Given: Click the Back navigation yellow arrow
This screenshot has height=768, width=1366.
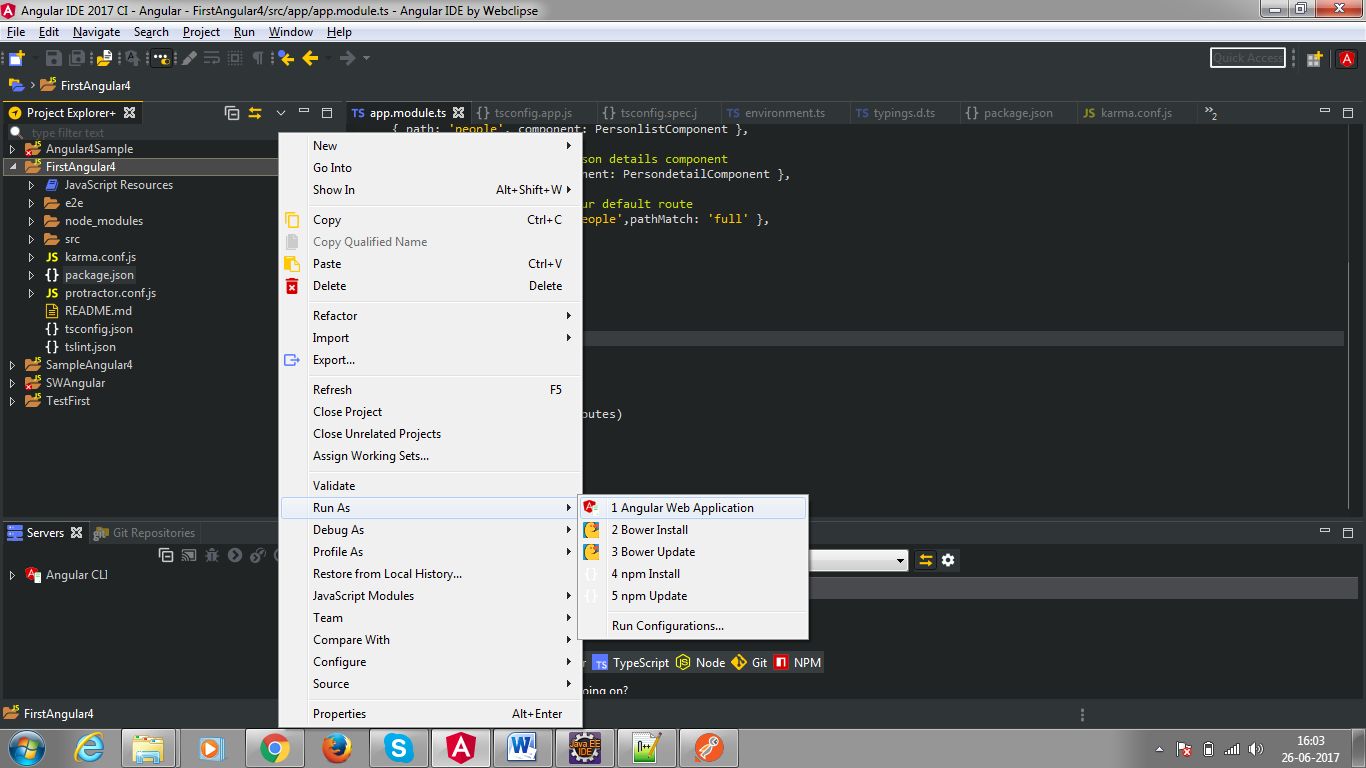Looking at the screenshot, I should coord(310,58).
